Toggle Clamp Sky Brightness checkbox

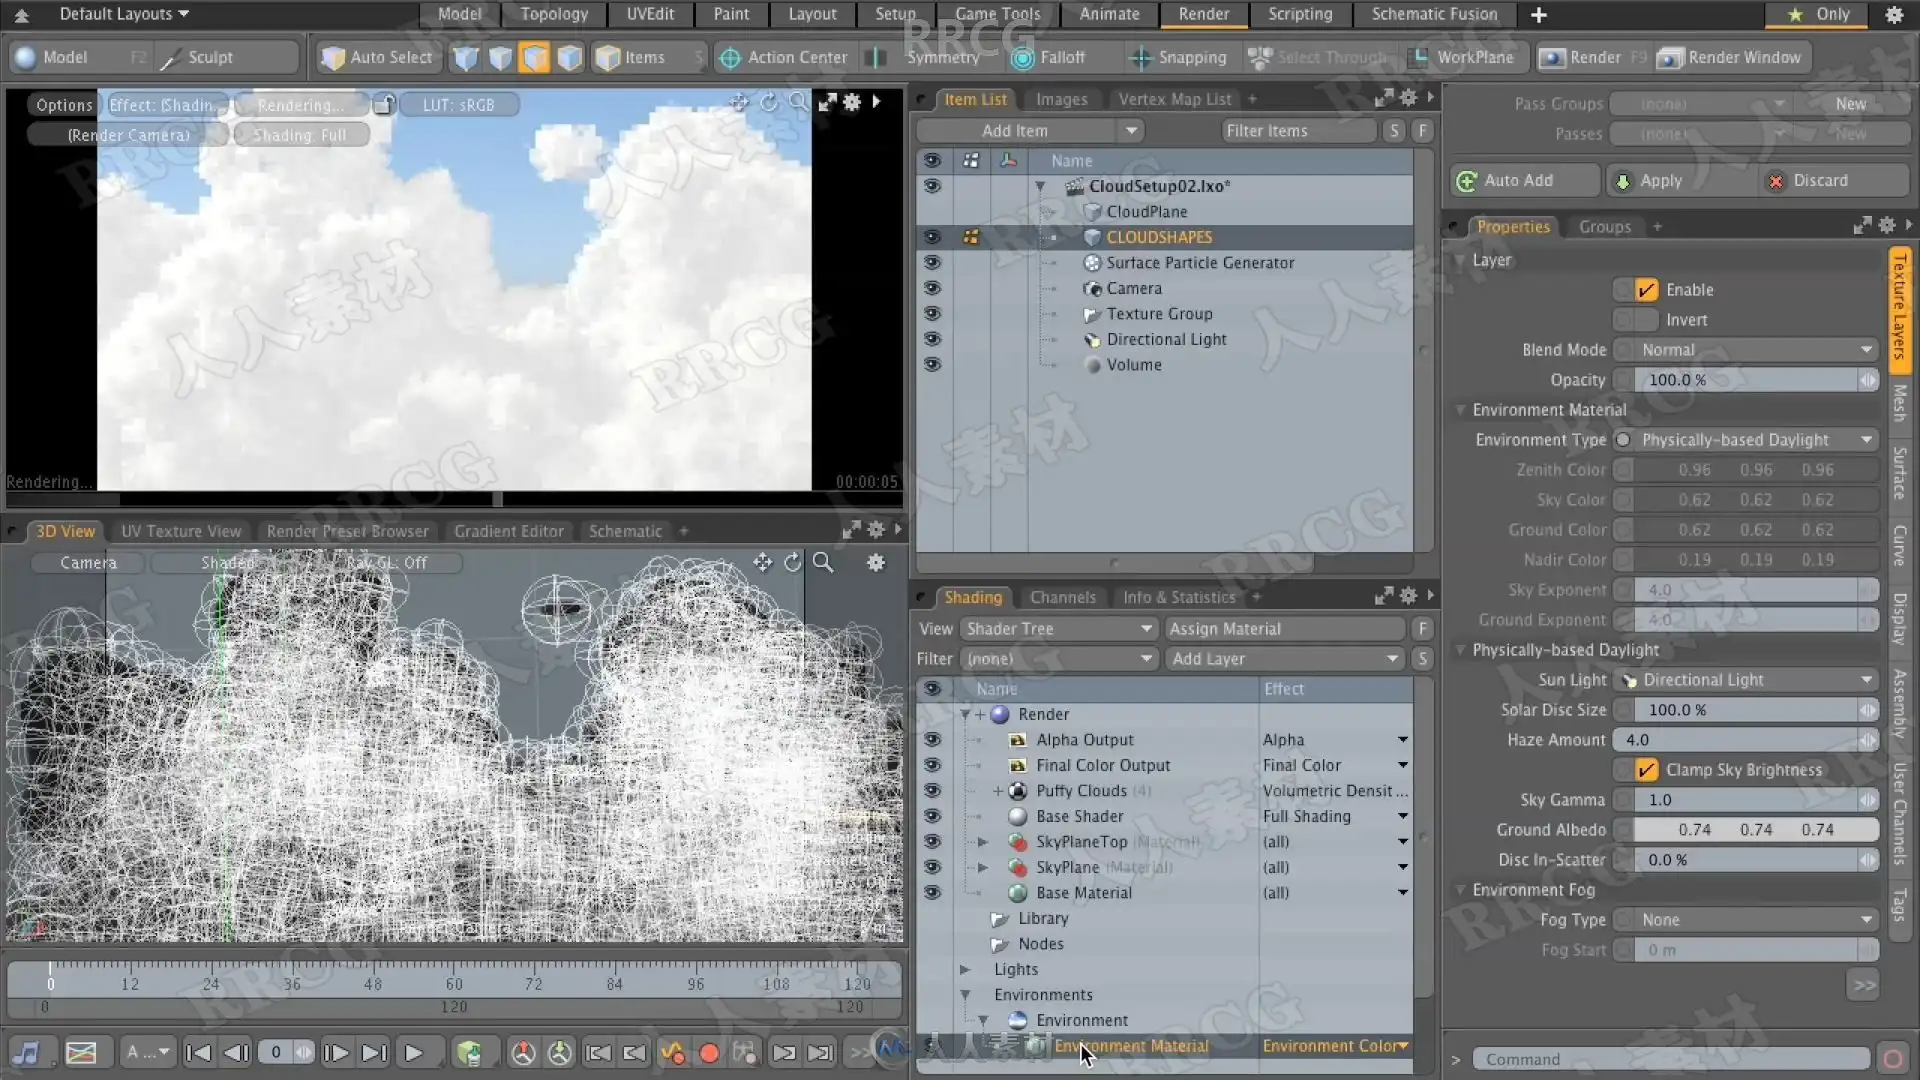pyautogui.click(x=1646, y=770)
